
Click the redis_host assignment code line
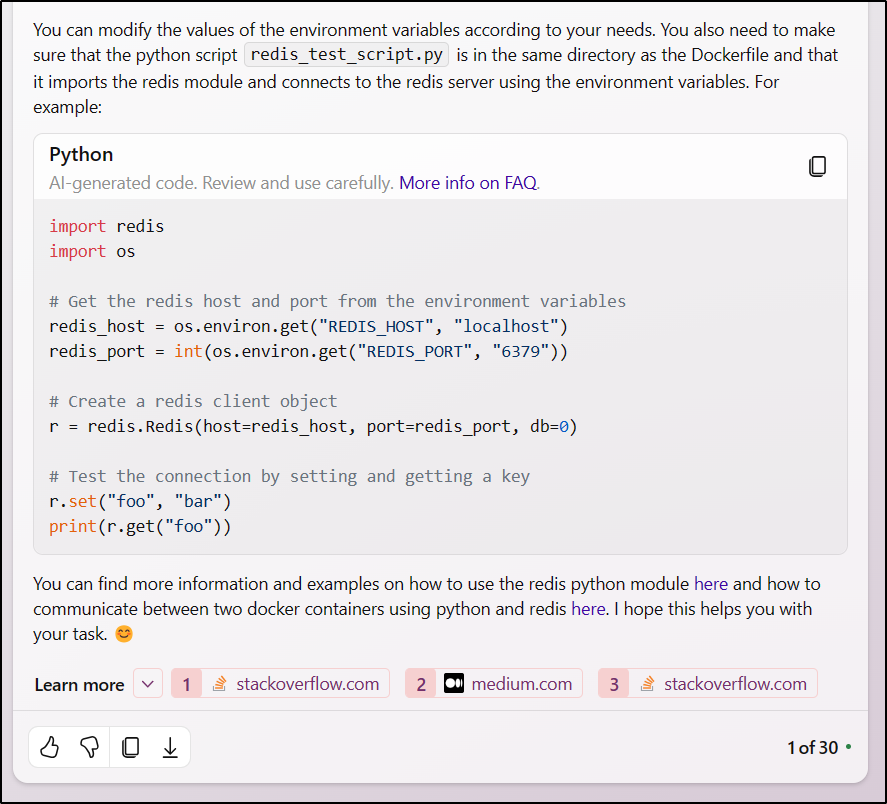pos(308,326)
